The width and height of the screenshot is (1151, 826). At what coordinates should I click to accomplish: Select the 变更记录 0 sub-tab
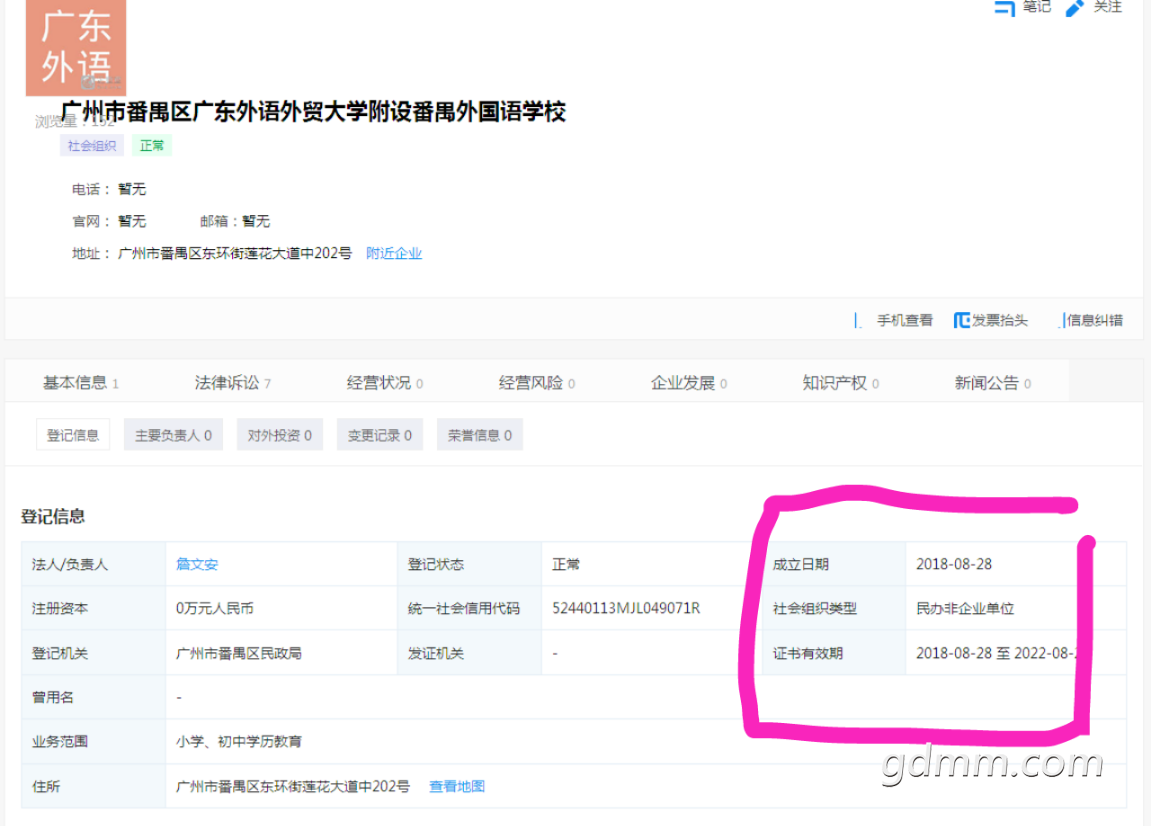click(x=380, y=435)
